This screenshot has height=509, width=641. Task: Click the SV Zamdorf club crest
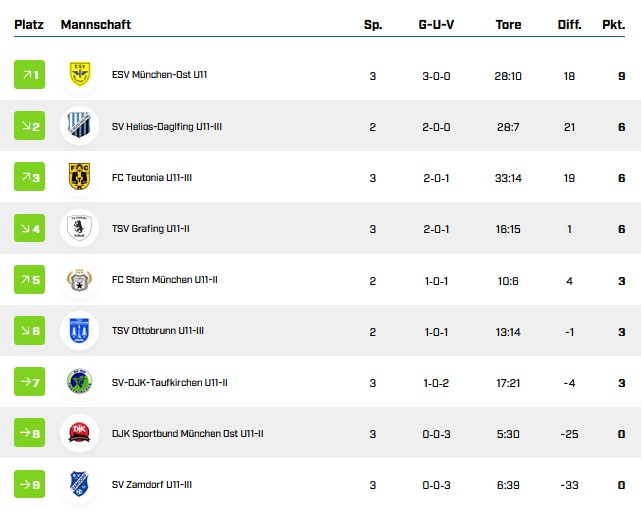click(x=79, y=484)
